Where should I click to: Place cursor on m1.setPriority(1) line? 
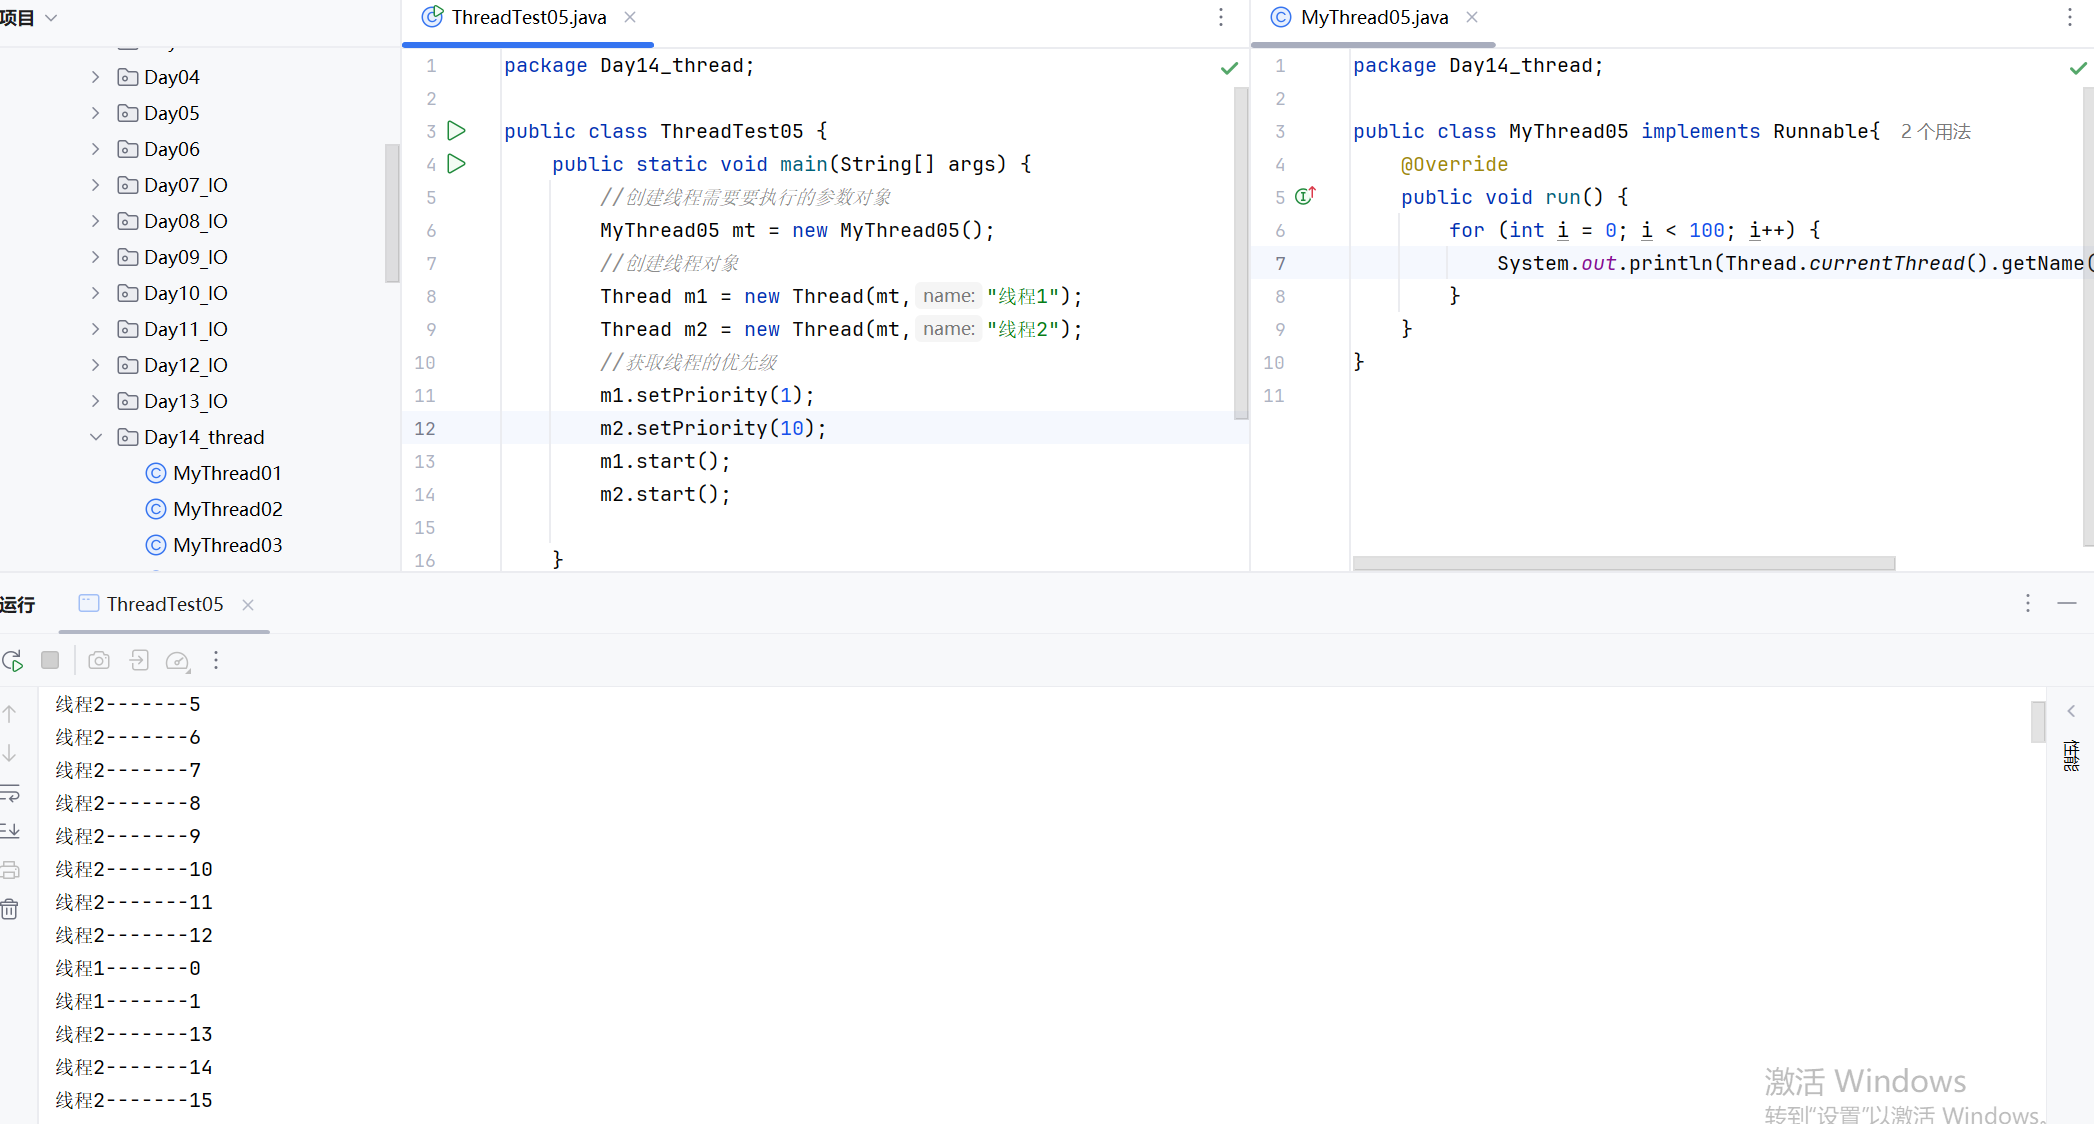coord(707,395)
